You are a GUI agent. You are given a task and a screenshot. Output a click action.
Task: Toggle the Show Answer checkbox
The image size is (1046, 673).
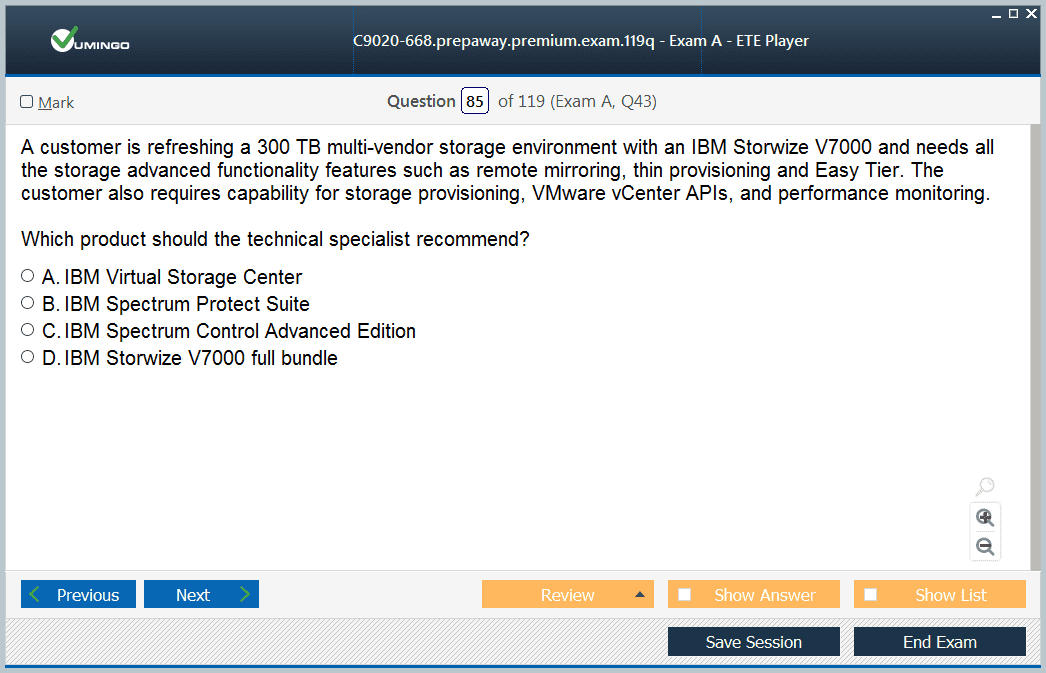(x=685, y=595)
